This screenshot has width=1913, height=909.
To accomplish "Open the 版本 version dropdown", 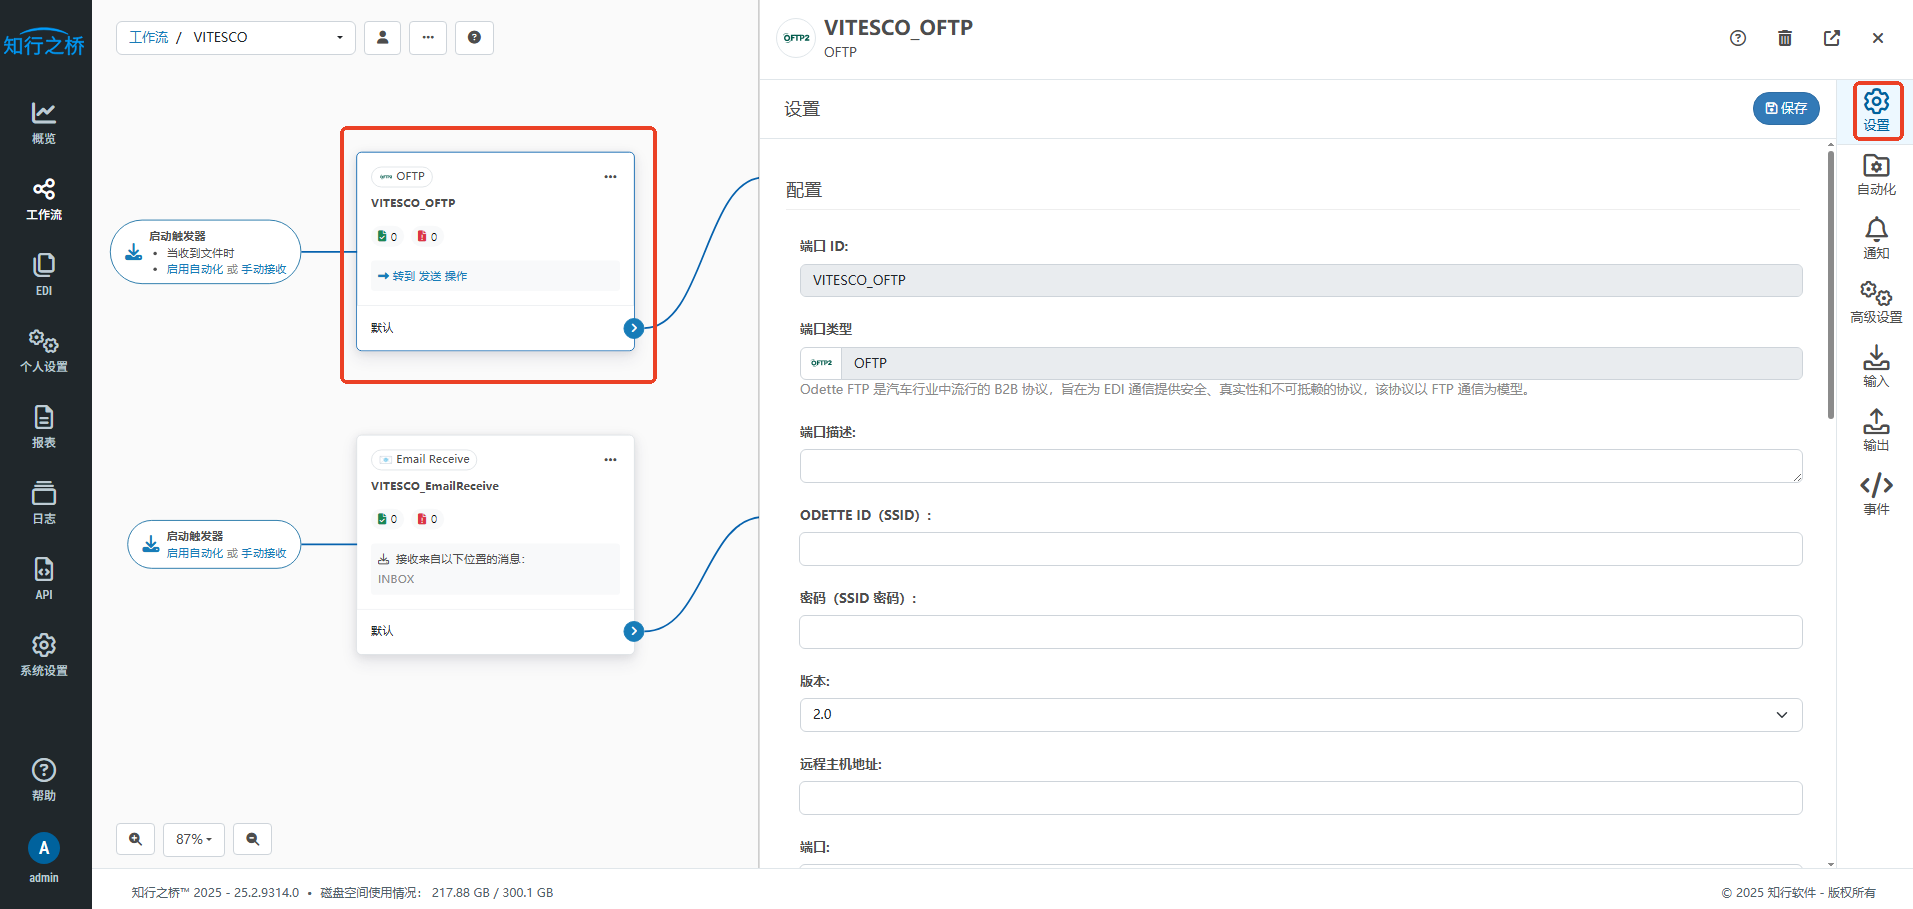I will coord(1300,714).
